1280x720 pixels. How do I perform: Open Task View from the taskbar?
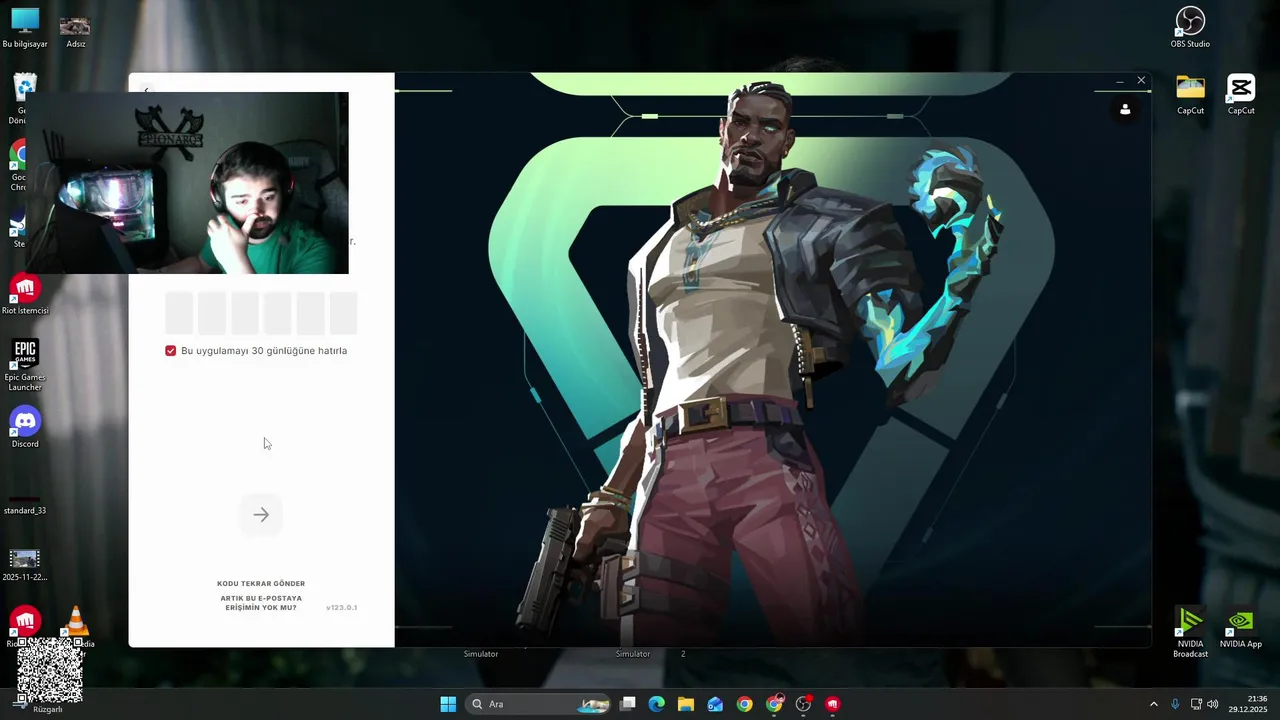click(x=628, y=704)
